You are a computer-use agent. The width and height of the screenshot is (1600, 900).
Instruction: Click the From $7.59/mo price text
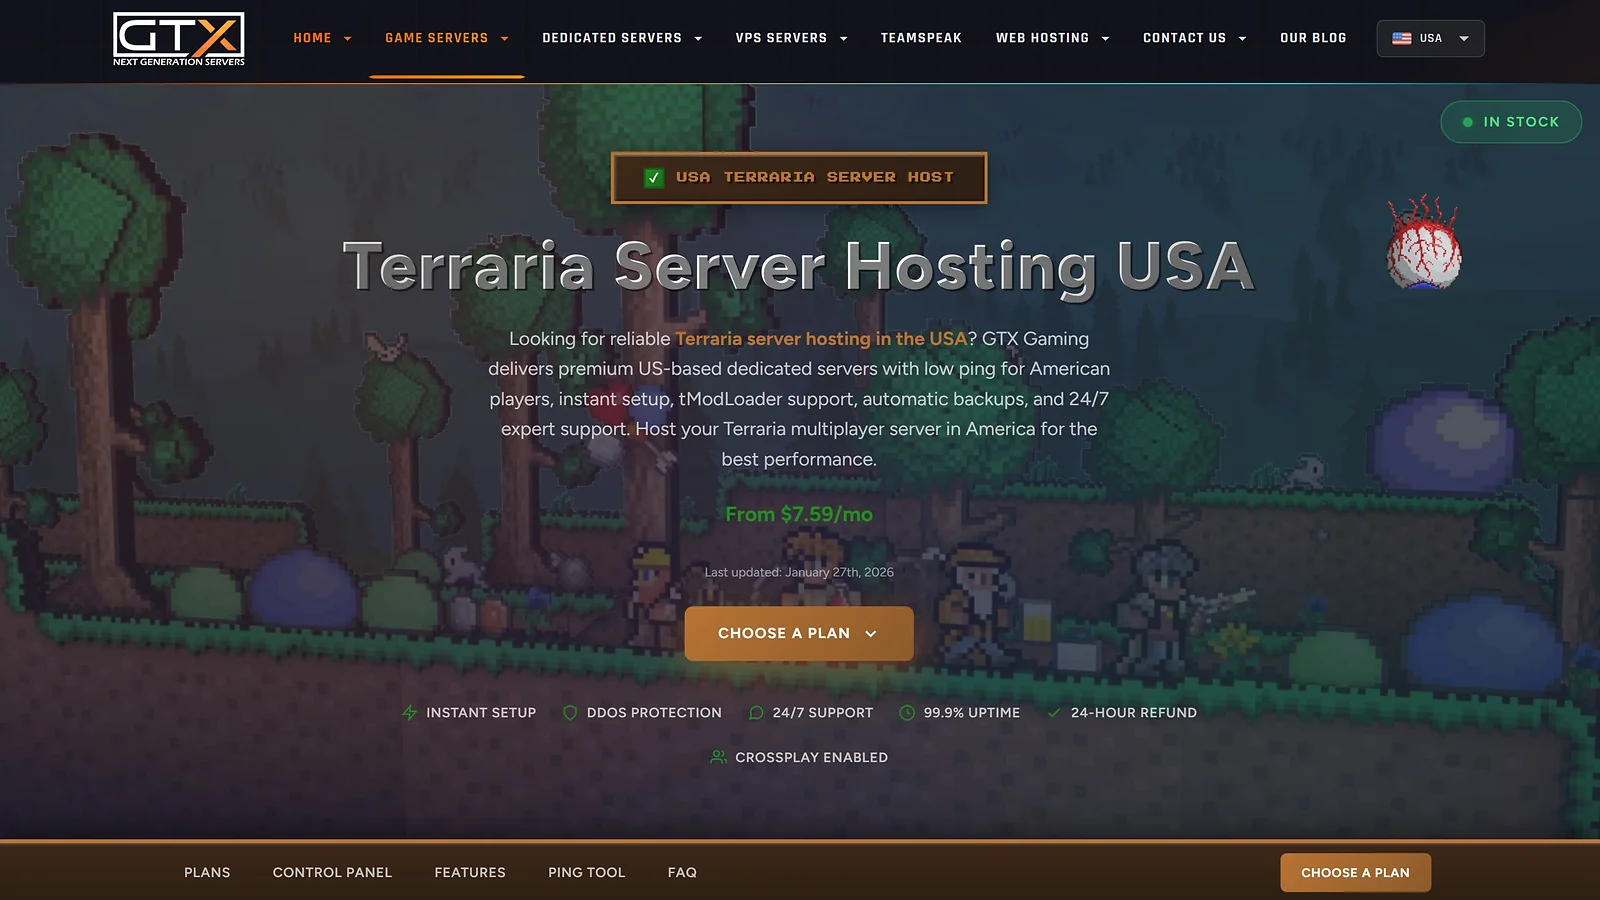pos(799,514)
